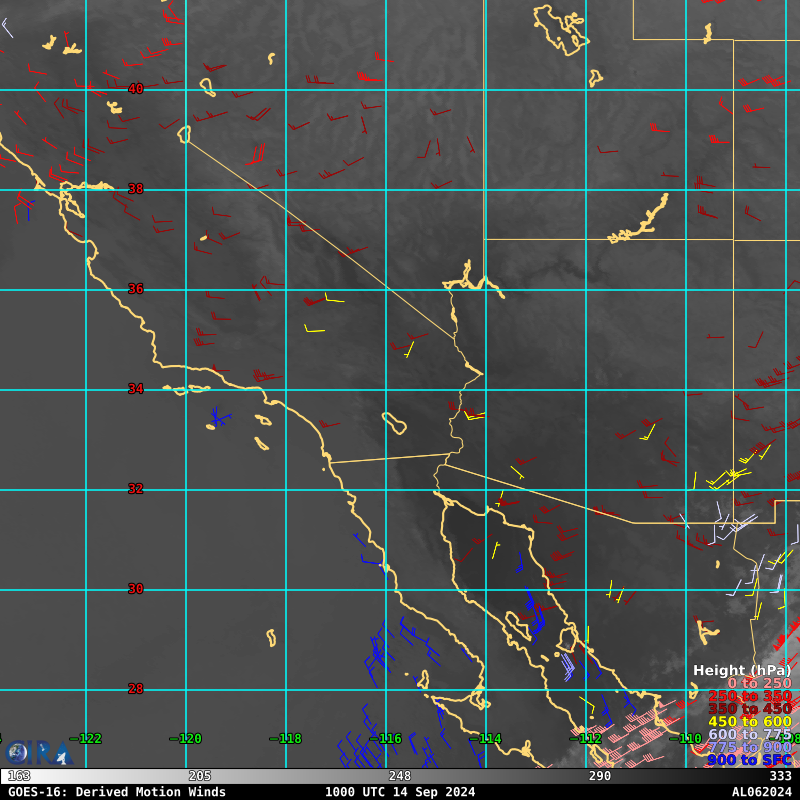The width and height of the screenshot is (800, 800).
Task: Click the '1000 UTC 14 Sep 2024' timestamp
Action: click(400, 792)
